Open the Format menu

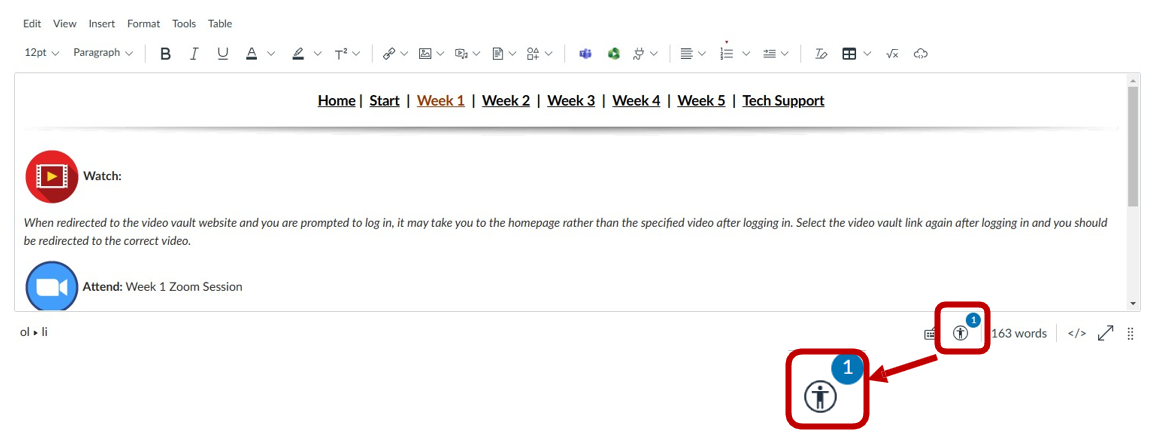[144, 24]
